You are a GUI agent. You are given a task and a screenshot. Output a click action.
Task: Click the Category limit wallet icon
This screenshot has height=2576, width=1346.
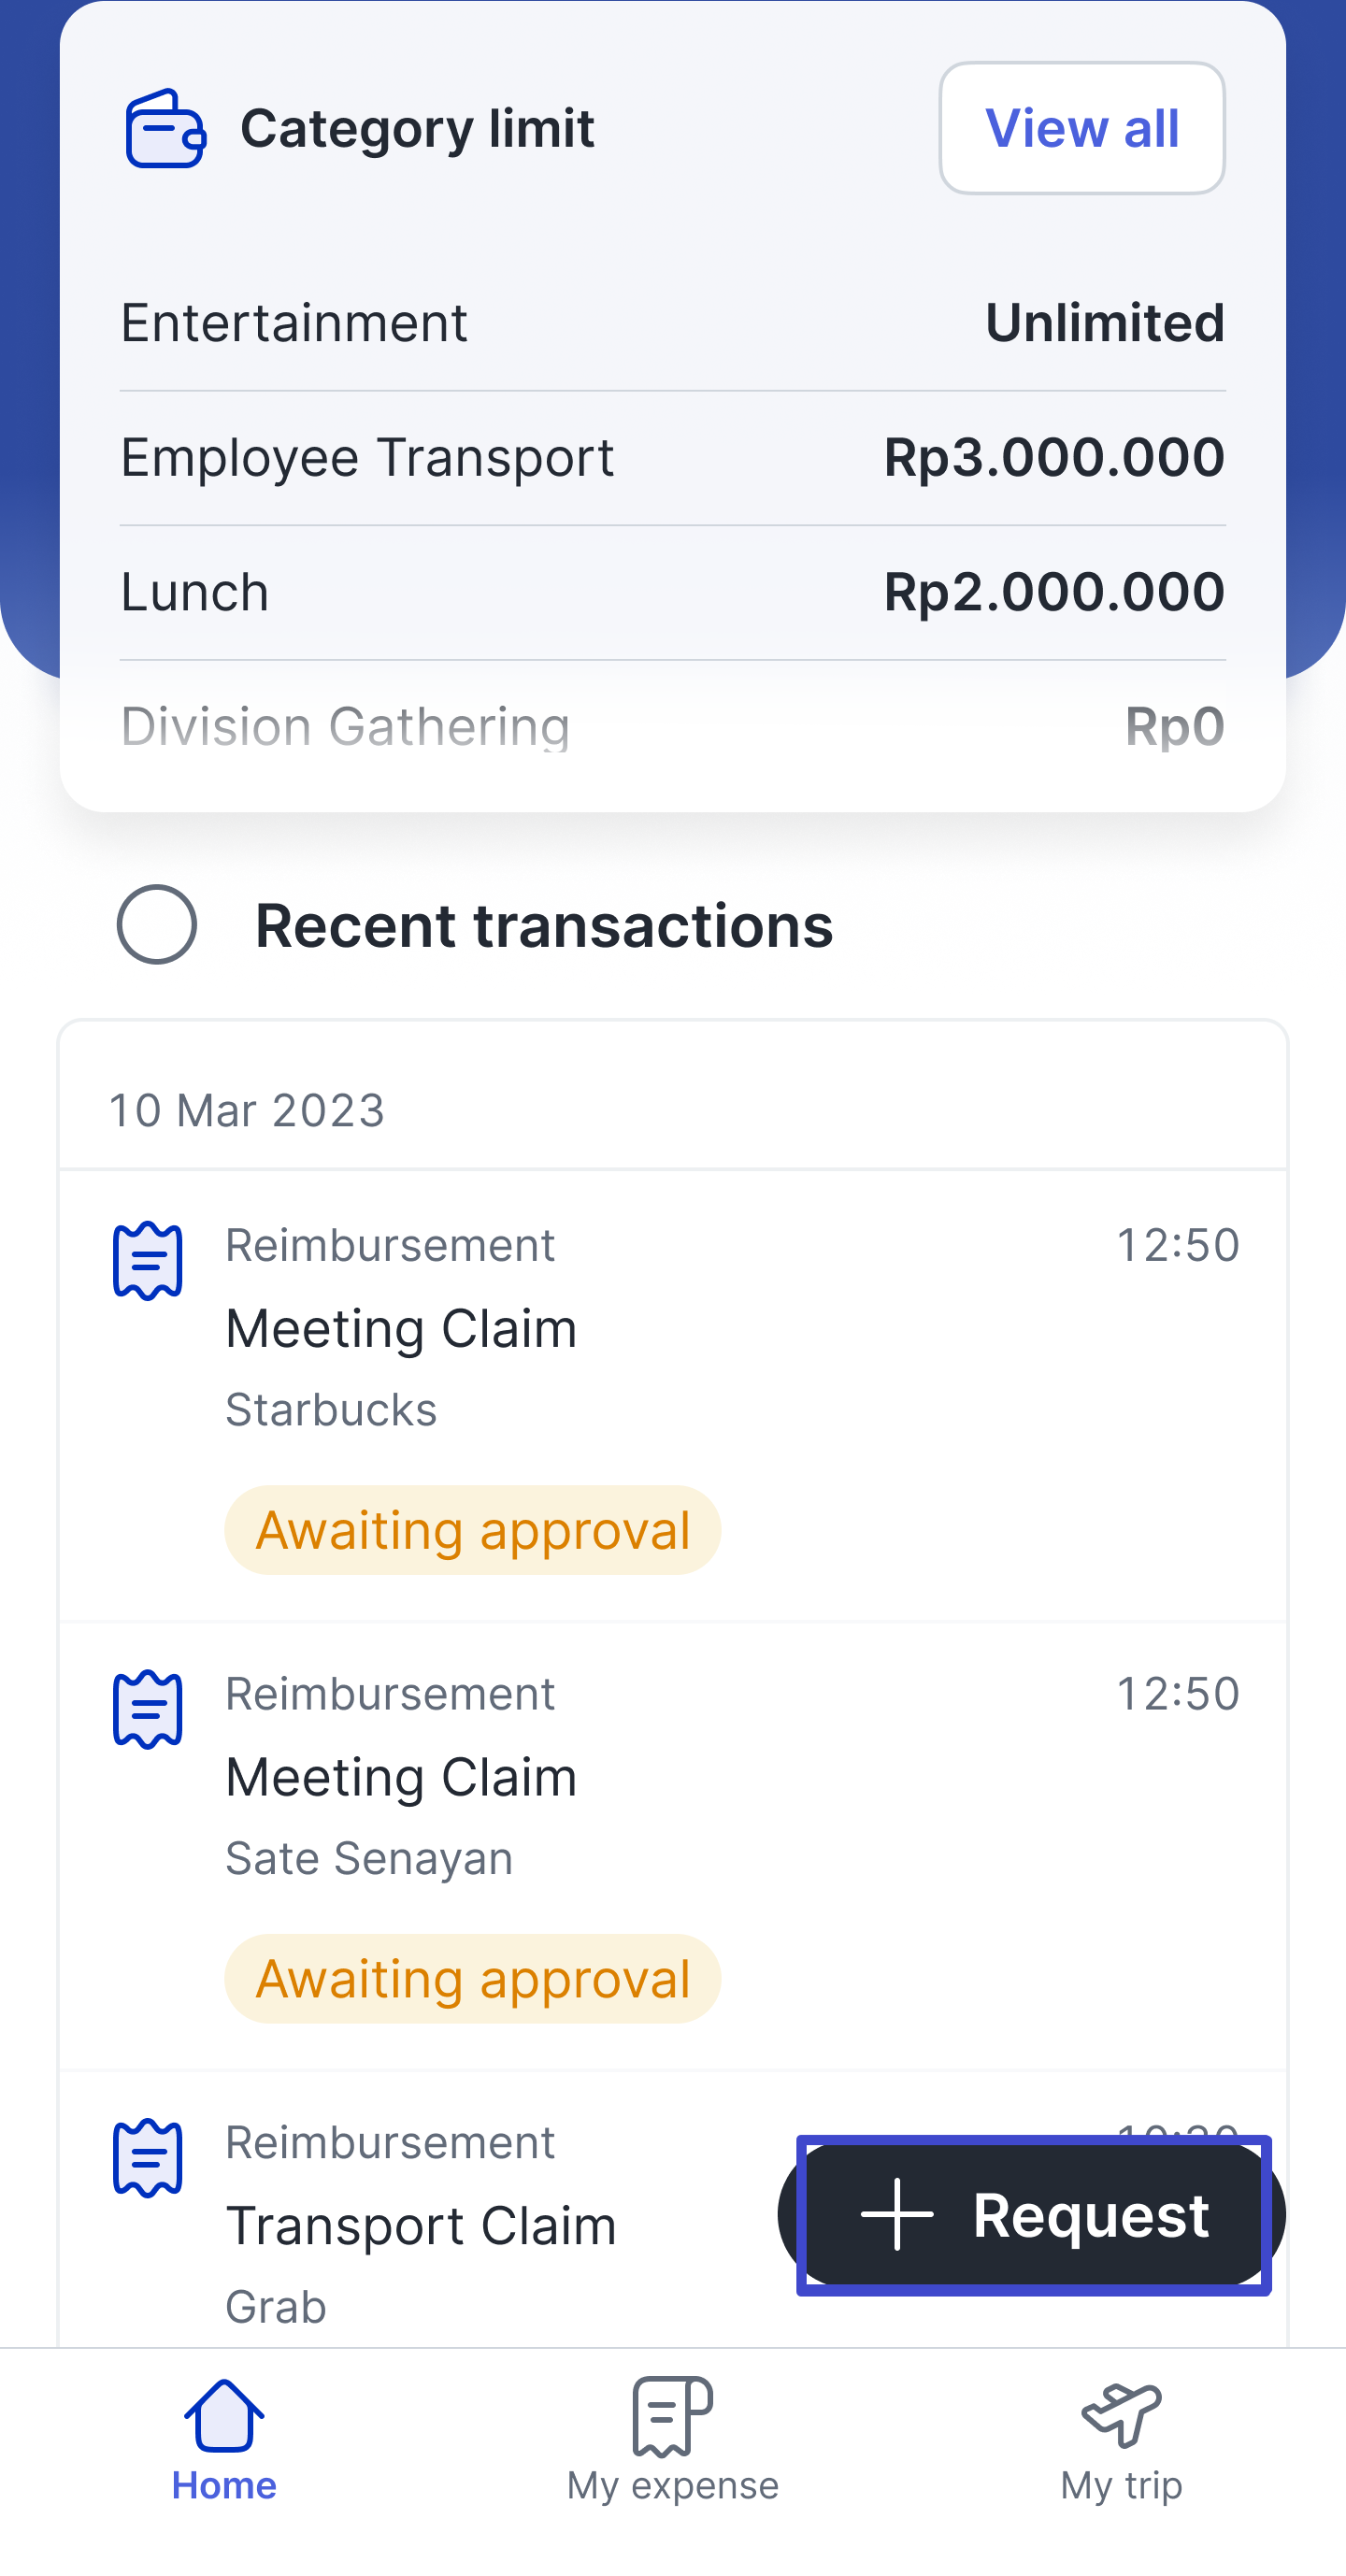tap(165, 129)
